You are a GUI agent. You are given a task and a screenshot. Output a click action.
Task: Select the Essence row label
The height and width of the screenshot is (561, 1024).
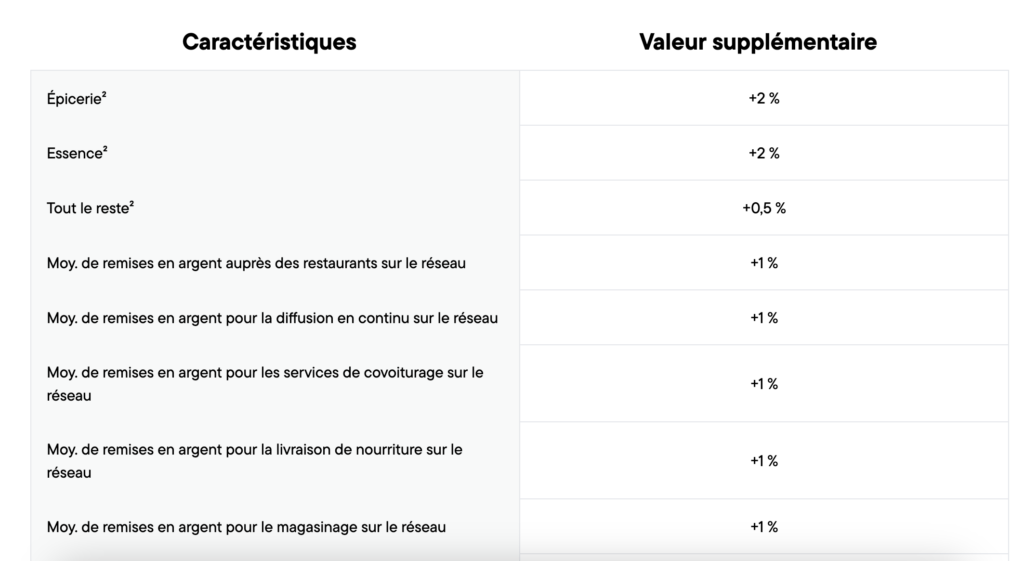tap(74, 154)
